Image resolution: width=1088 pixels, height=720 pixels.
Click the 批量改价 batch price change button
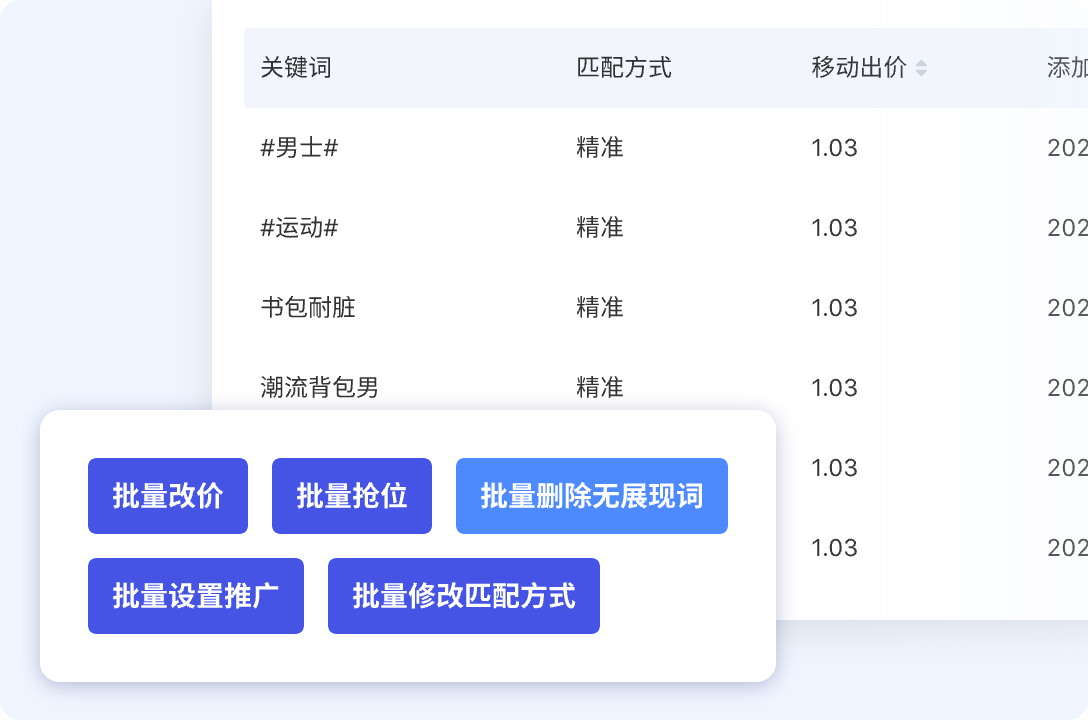click(167, 495)
